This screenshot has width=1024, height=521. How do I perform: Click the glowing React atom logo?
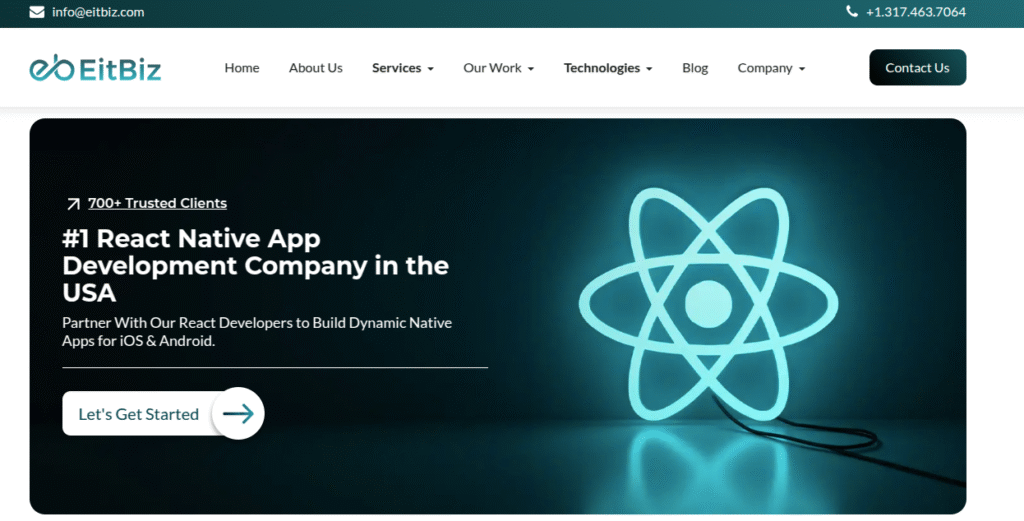coord(709,301)
